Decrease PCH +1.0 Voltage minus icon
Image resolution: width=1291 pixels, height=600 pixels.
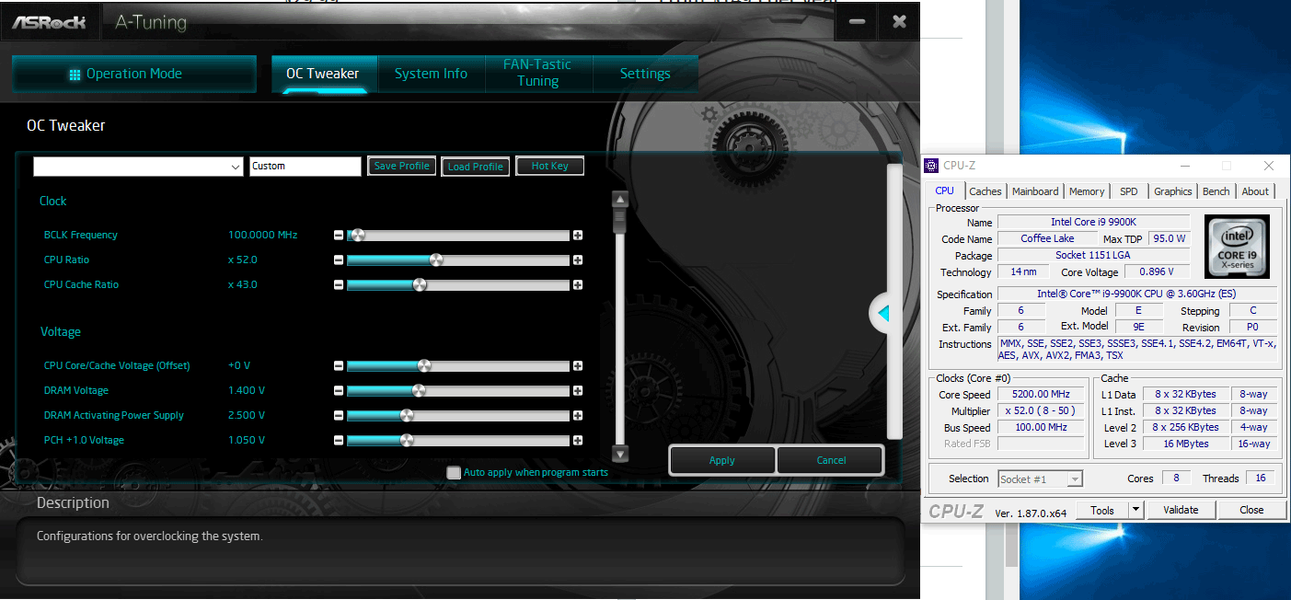pos(338,440)
